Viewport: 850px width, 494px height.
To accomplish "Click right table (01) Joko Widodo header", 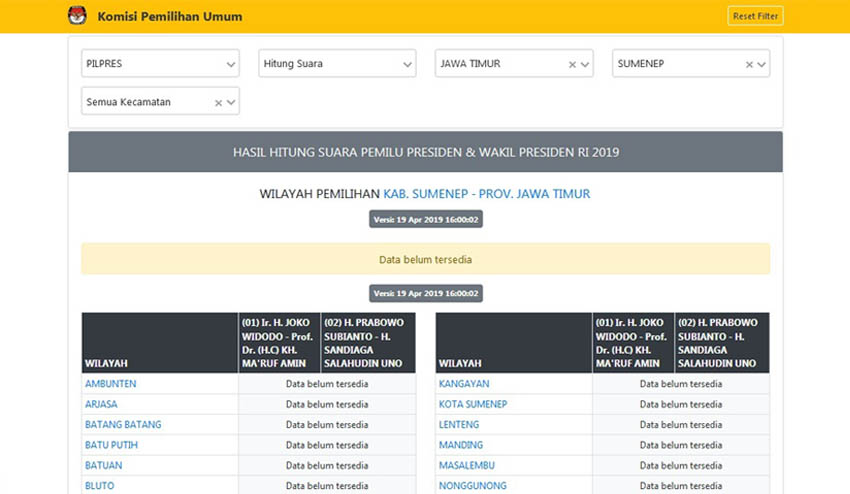I will (x=633, y=343).
